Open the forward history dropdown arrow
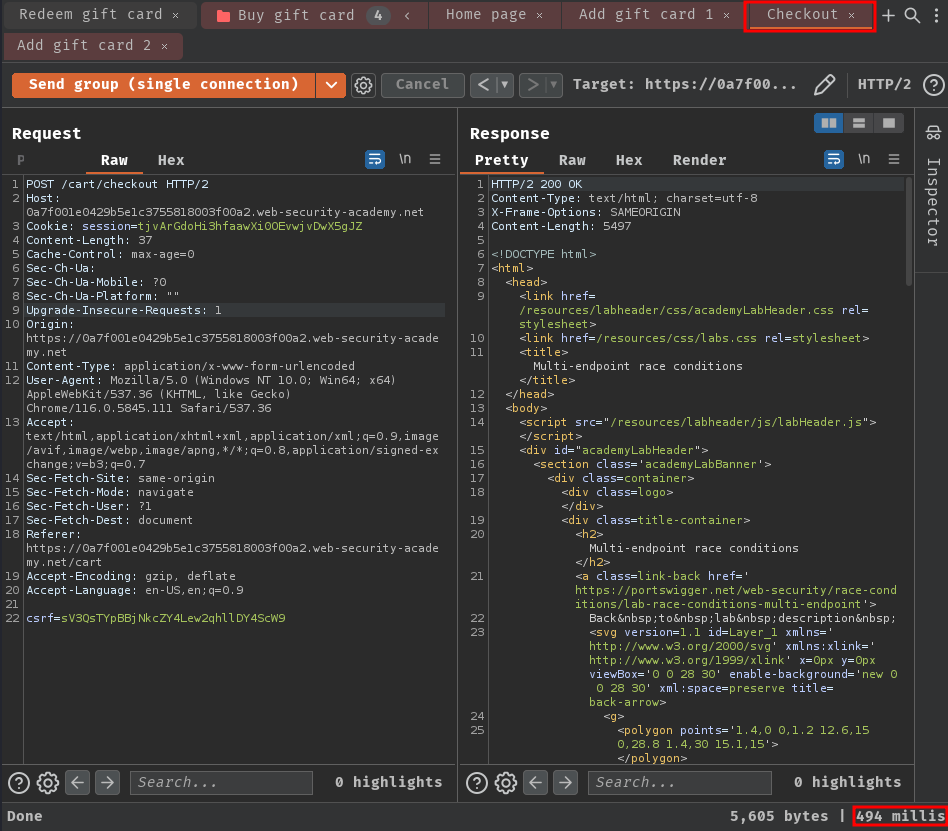This screenshot has width=948, height=831. pos(553,85)
